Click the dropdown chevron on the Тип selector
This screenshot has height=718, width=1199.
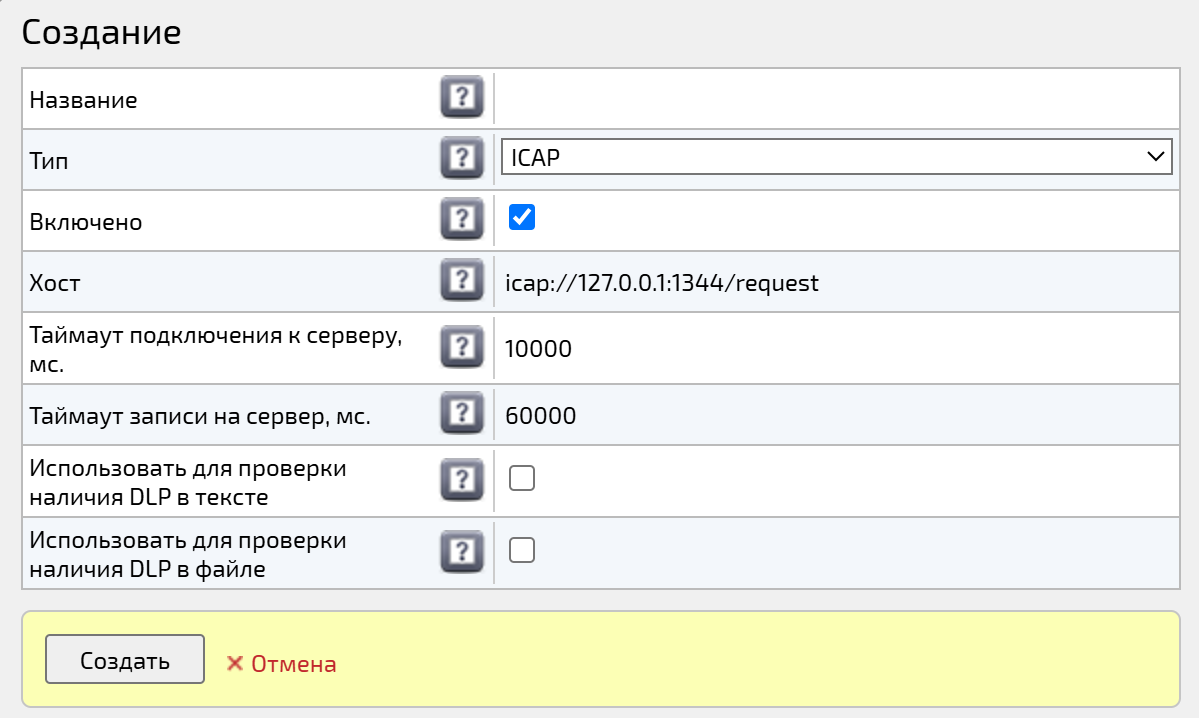1157,157
